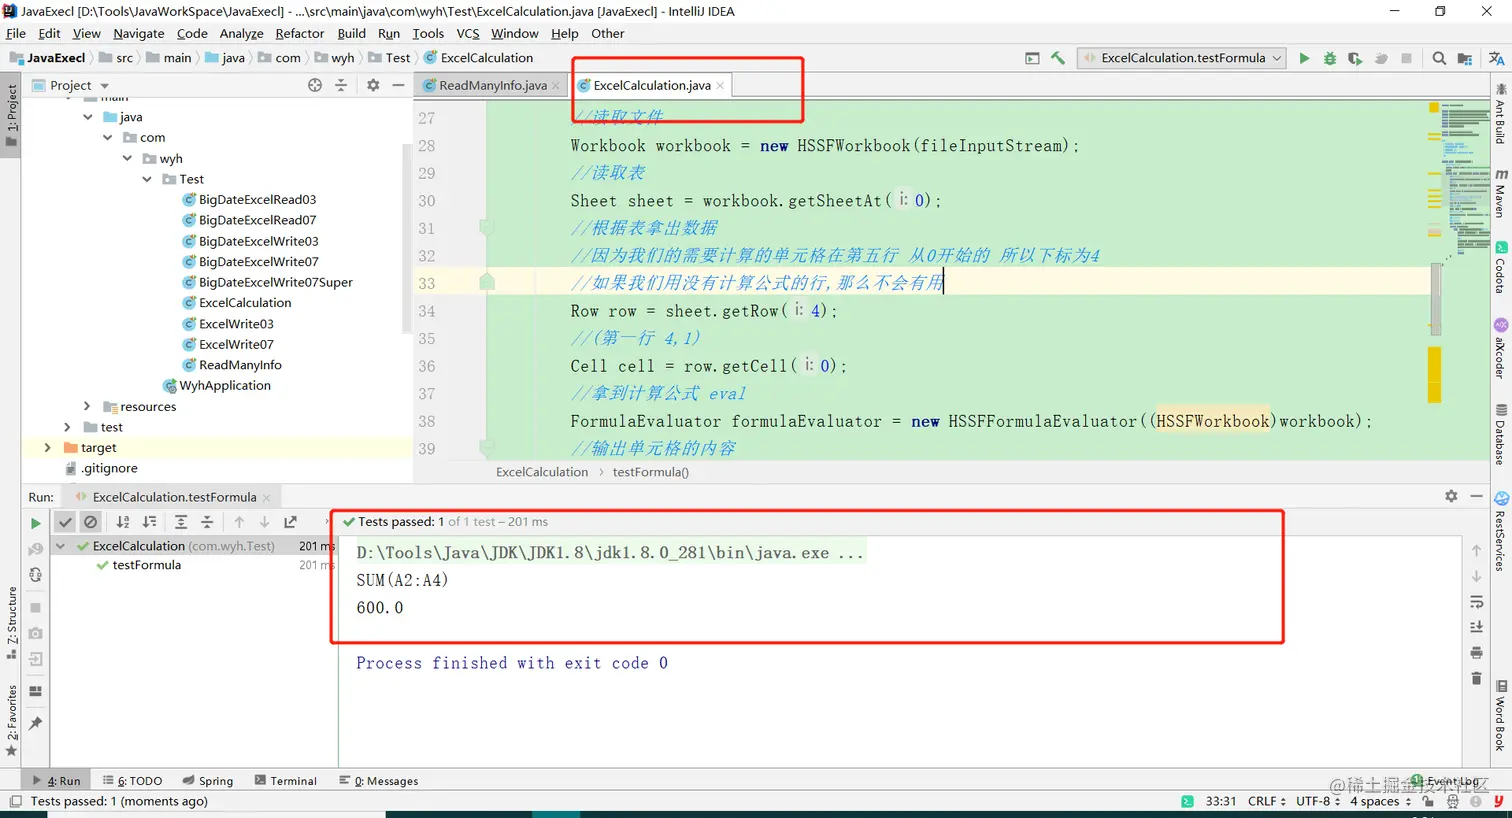Open Project panel settings gear
This screenshot has height=818, width=1512.
(x=373, y=85)
